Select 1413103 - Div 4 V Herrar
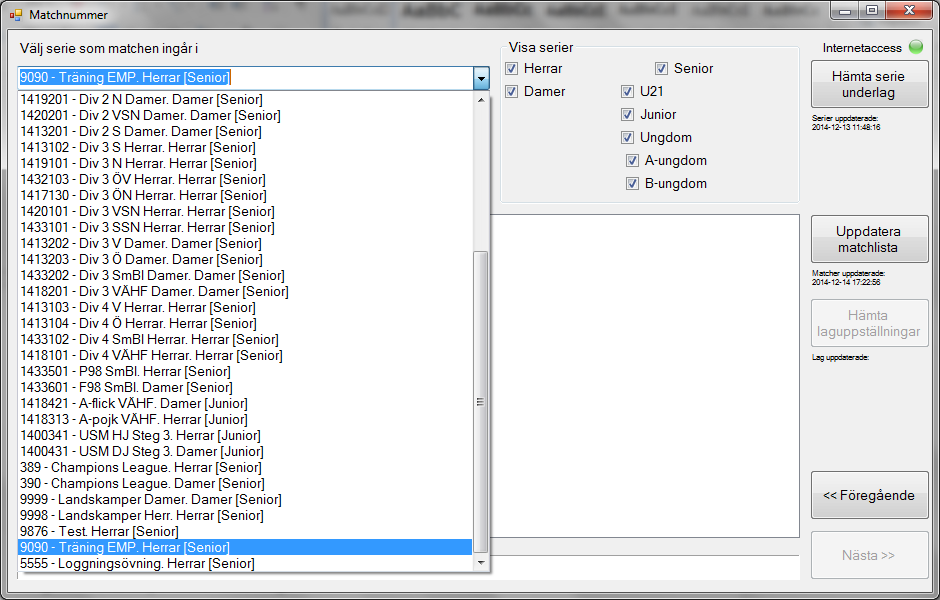The image size is (940, 600). click(245, 307)
